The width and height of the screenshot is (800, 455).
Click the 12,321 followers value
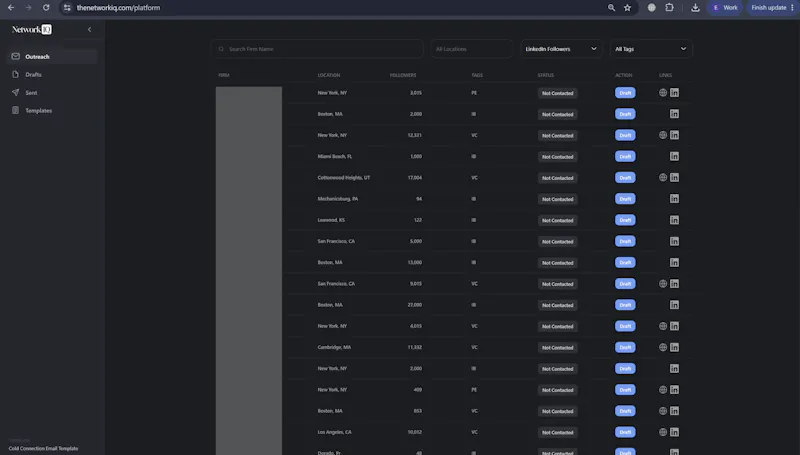coord(415,135)
